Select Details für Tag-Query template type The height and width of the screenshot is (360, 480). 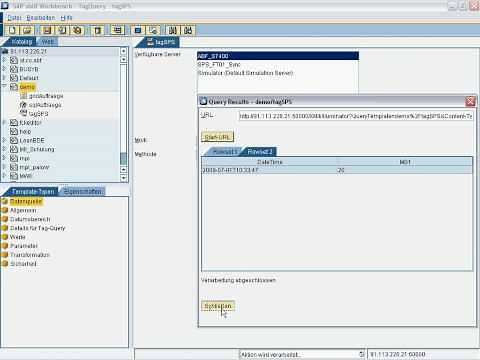click(x=37, y=228)
